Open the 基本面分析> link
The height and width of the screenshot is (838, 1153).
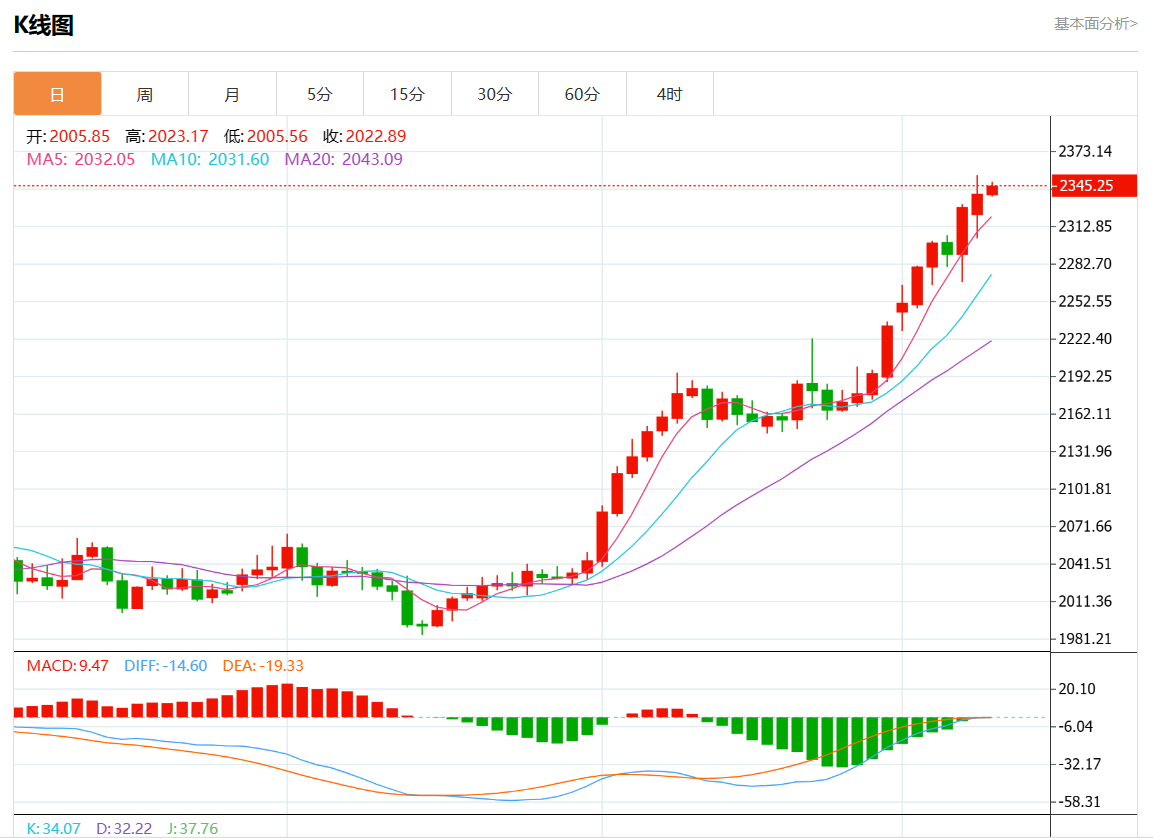click(1096, 24)
